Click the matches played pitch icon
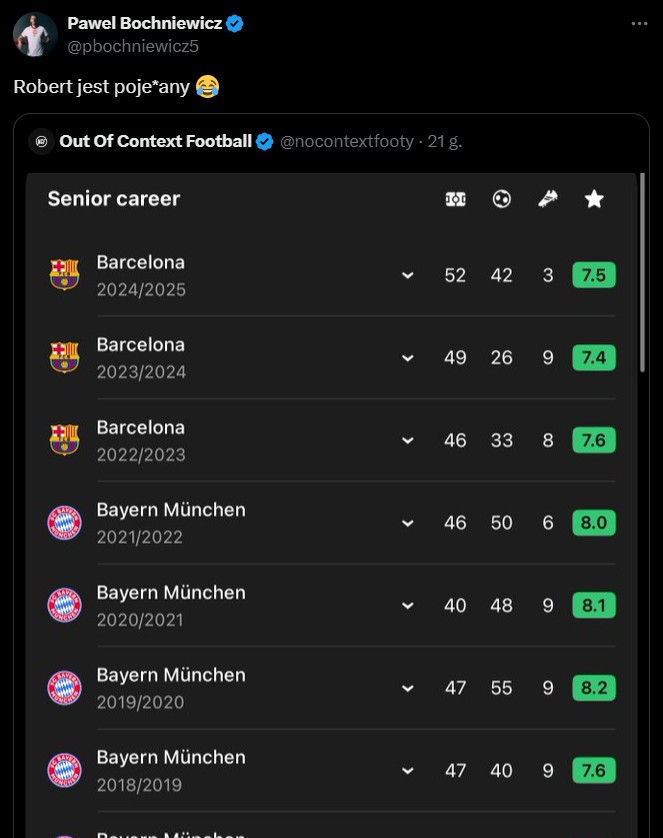 (x=456, y=199)
